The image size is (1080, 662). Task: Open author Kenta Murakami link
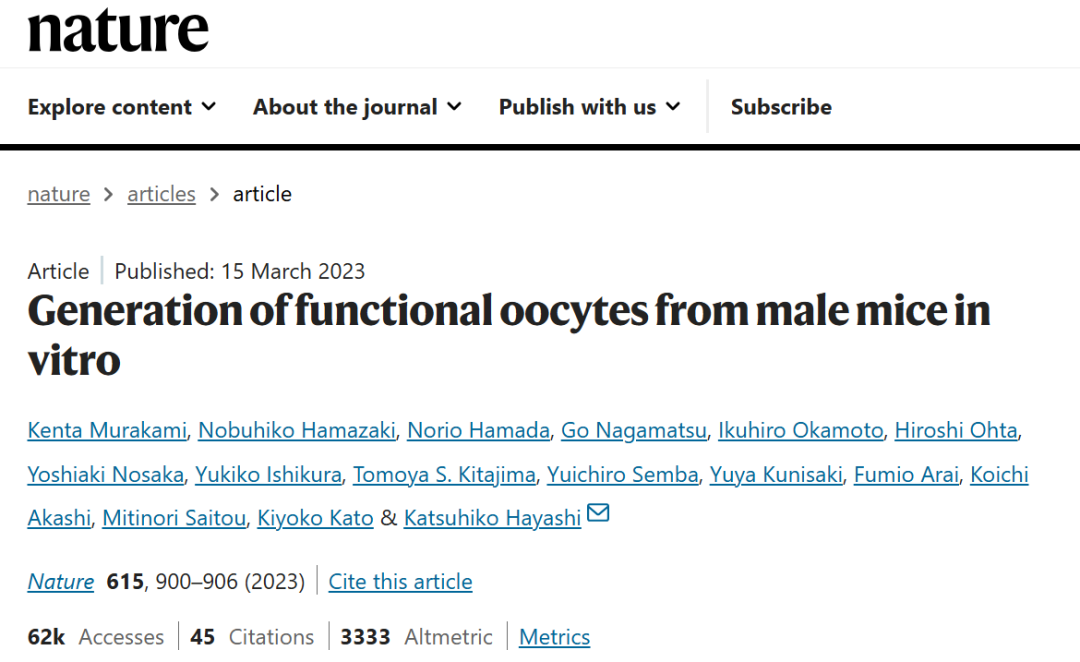coord(107,430)
